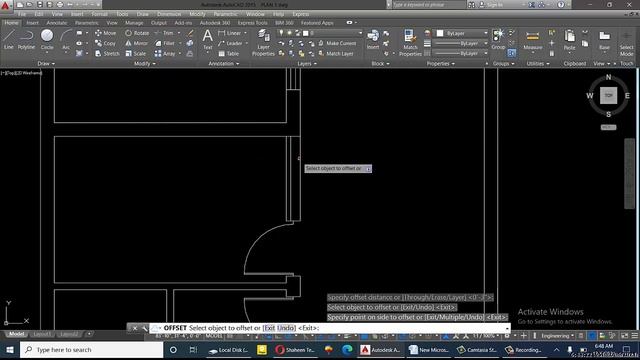Expand the Block panel dropdown
Image resolution: width=640 pixels, height=360 pixels.
click(x=380, y=64)
